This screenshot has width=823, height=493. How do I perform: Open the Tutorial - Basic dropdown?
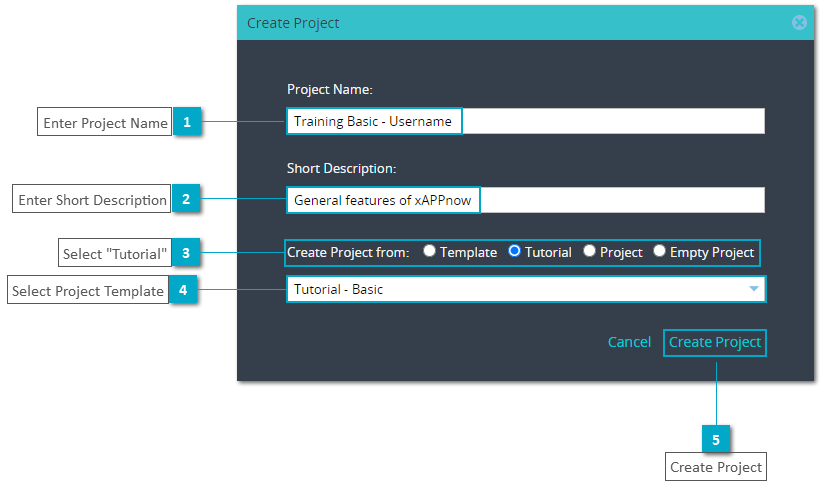[x=526, y=289]
